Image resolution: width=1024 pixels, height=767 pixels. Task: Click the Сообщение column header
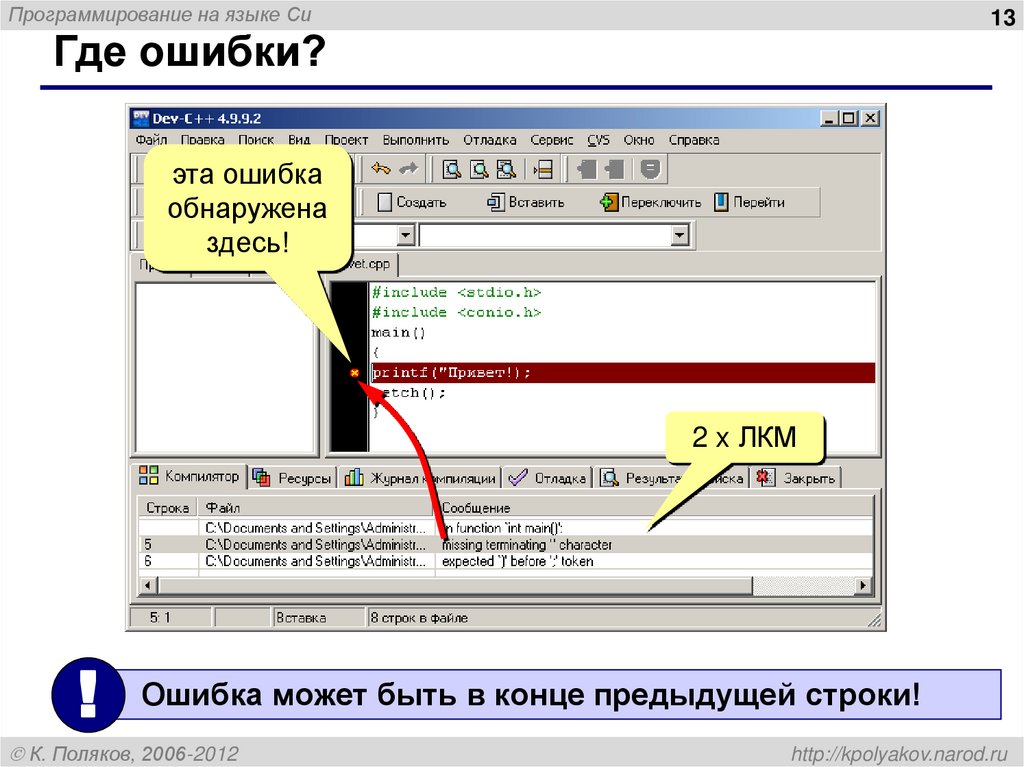pos(654,508)
